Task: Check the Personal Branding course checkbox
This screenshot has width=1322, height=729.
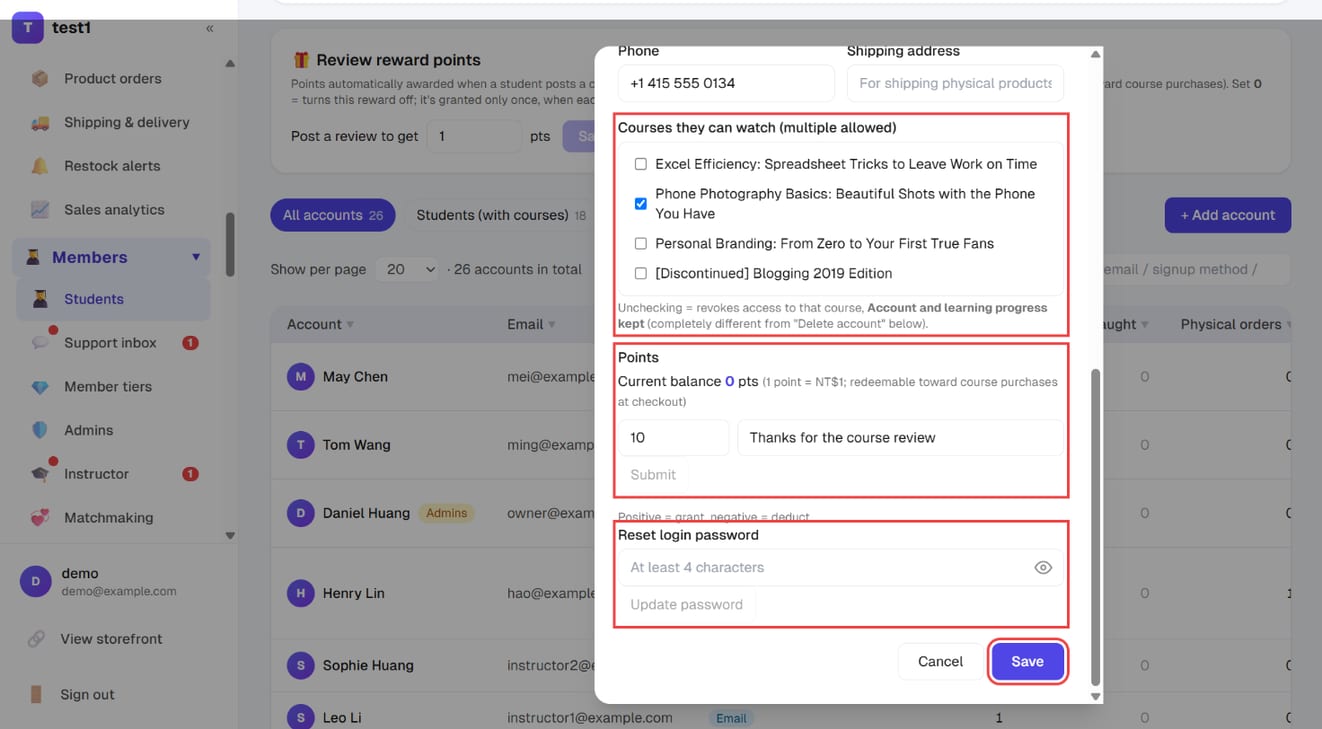Action: coord(641,243)
